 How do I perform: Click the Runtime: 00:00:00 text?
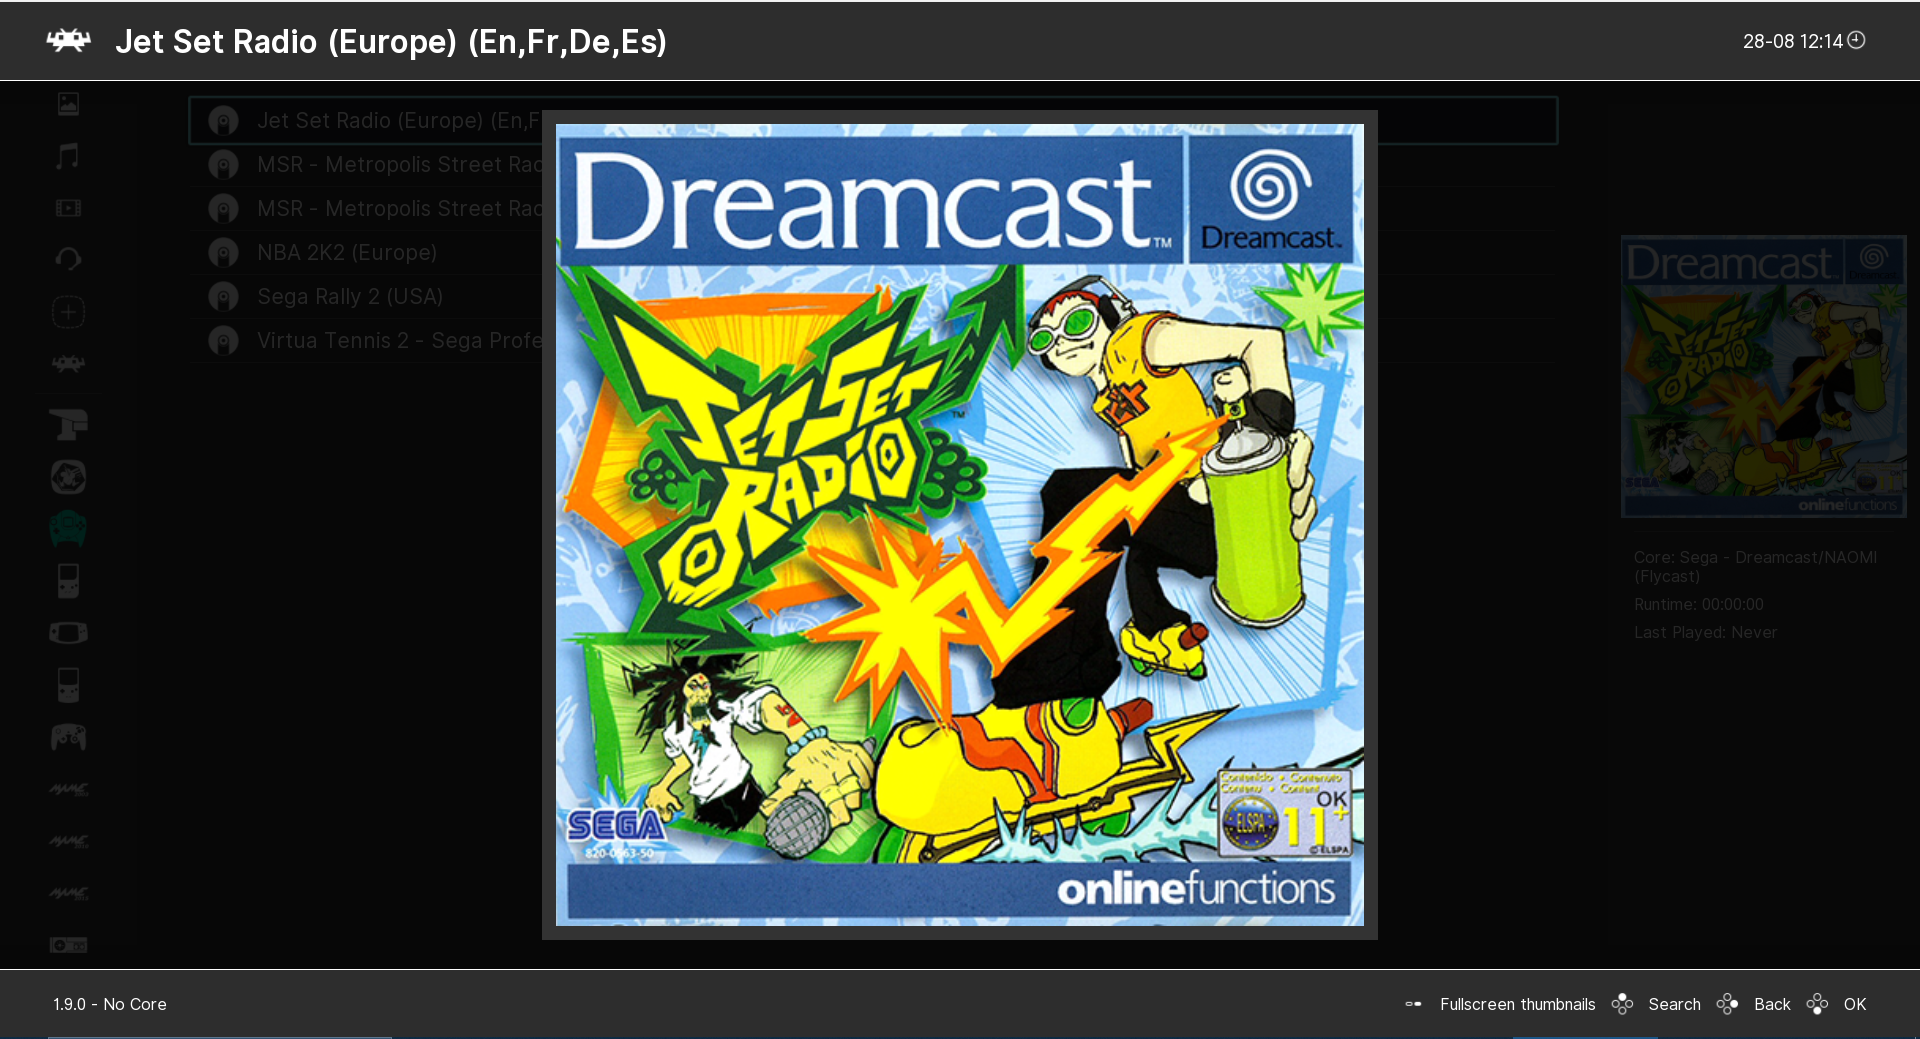point(1699,605)
